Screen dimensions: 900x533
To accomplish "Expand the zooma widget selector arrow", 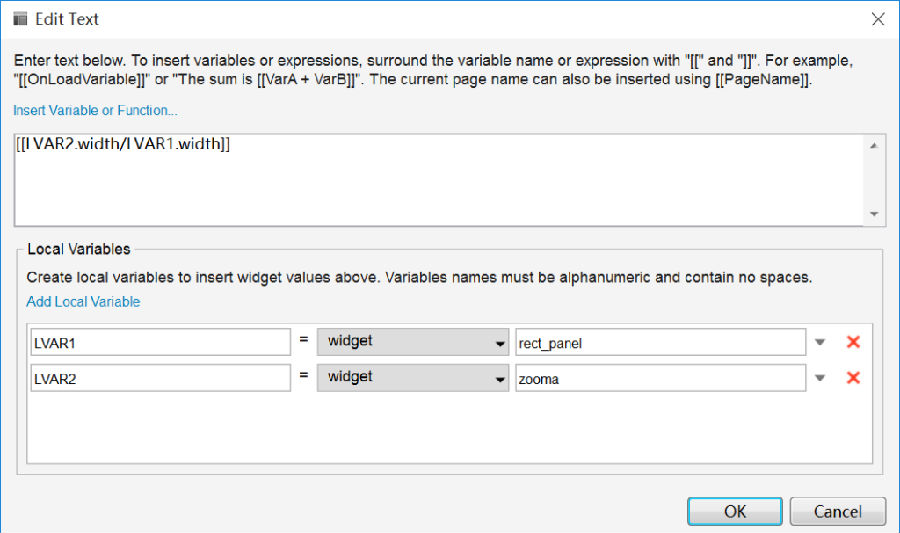I will [x=820, y=378].
